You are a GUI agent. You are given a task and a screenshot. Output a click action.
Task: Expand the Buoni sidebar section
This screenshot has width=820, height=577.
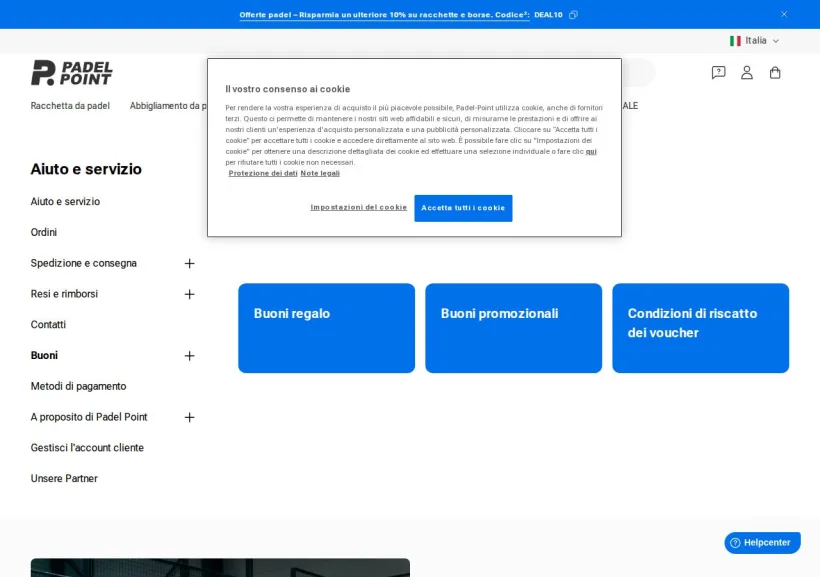tap(189, 356)
